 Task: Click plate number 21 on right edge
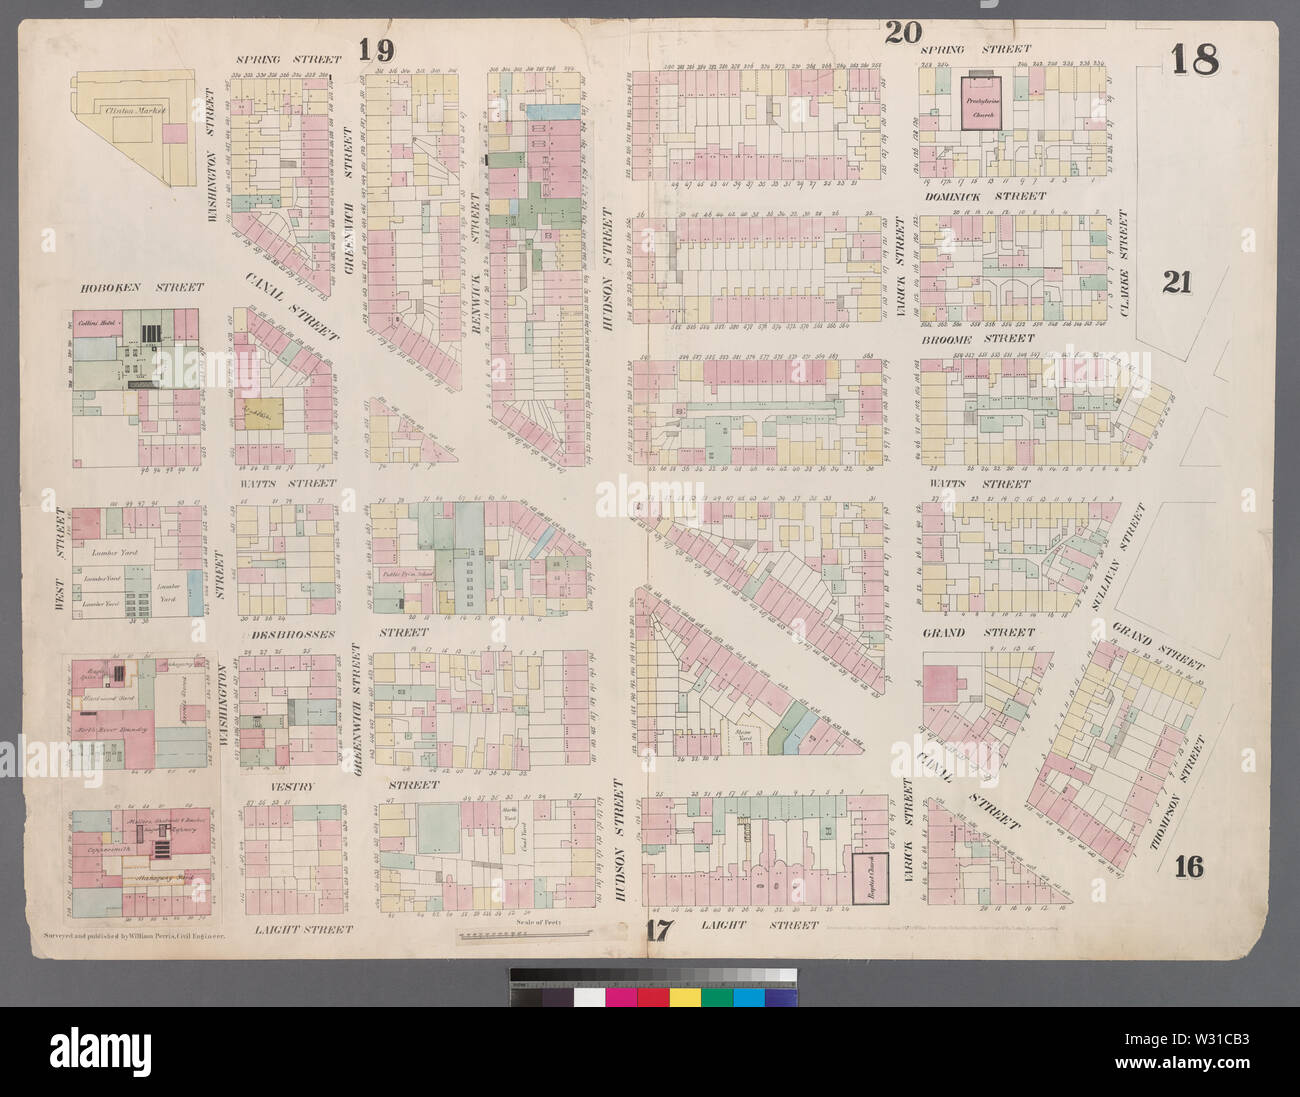(x=1177, y=283)
